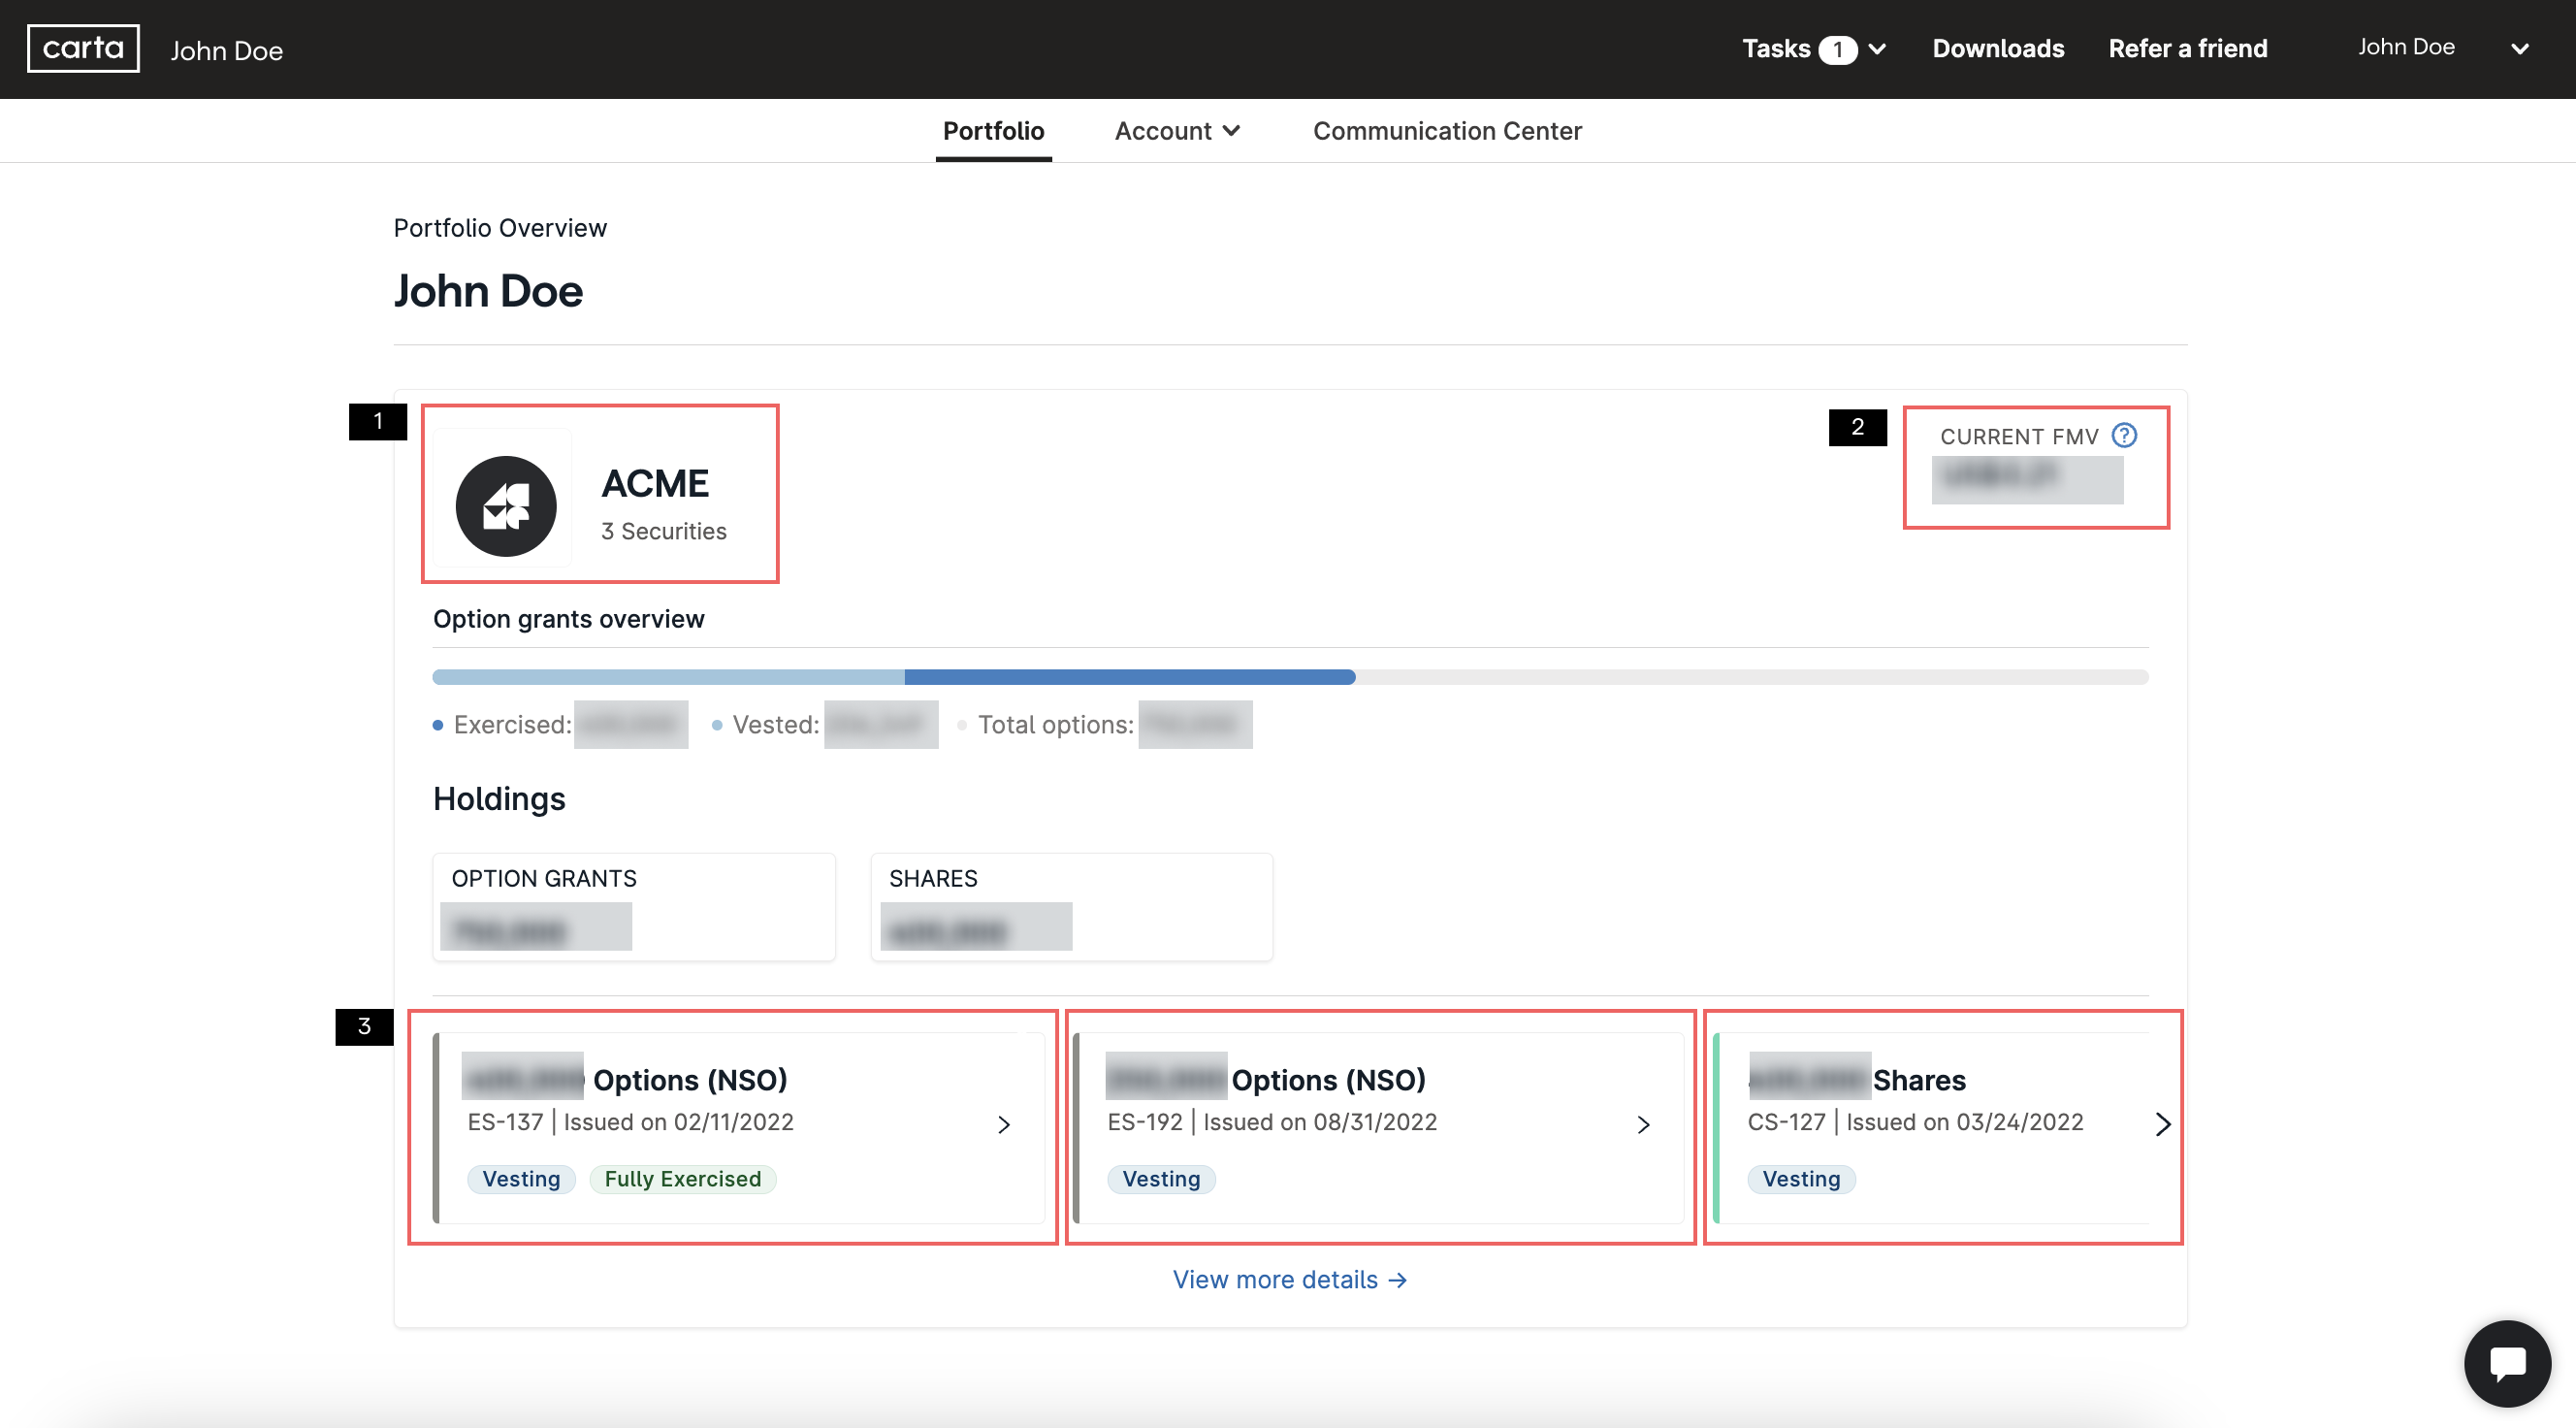Expand the Tasks dropdown chevron
The width and height of the screenshot is (2576, 1428).
click(x=1878, y=49)
